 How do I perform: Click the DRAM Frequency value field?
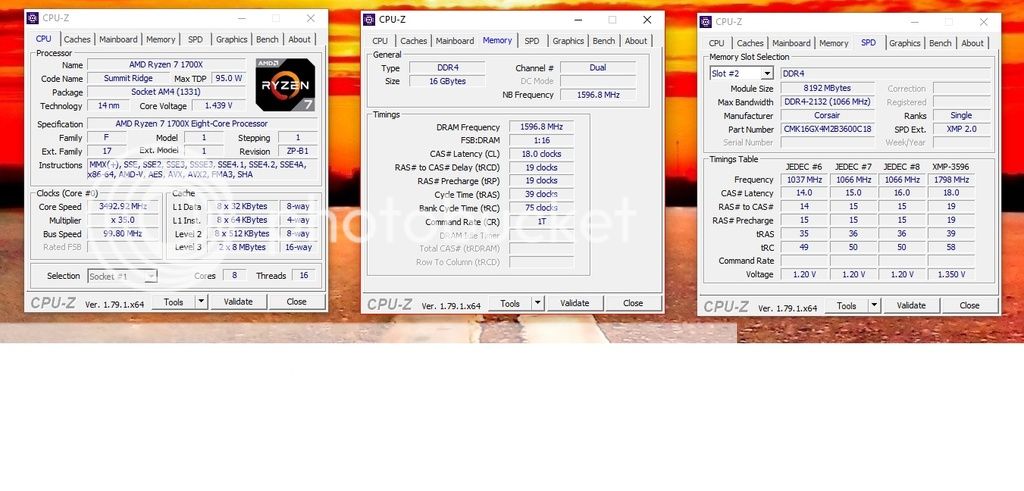point(541,127)
